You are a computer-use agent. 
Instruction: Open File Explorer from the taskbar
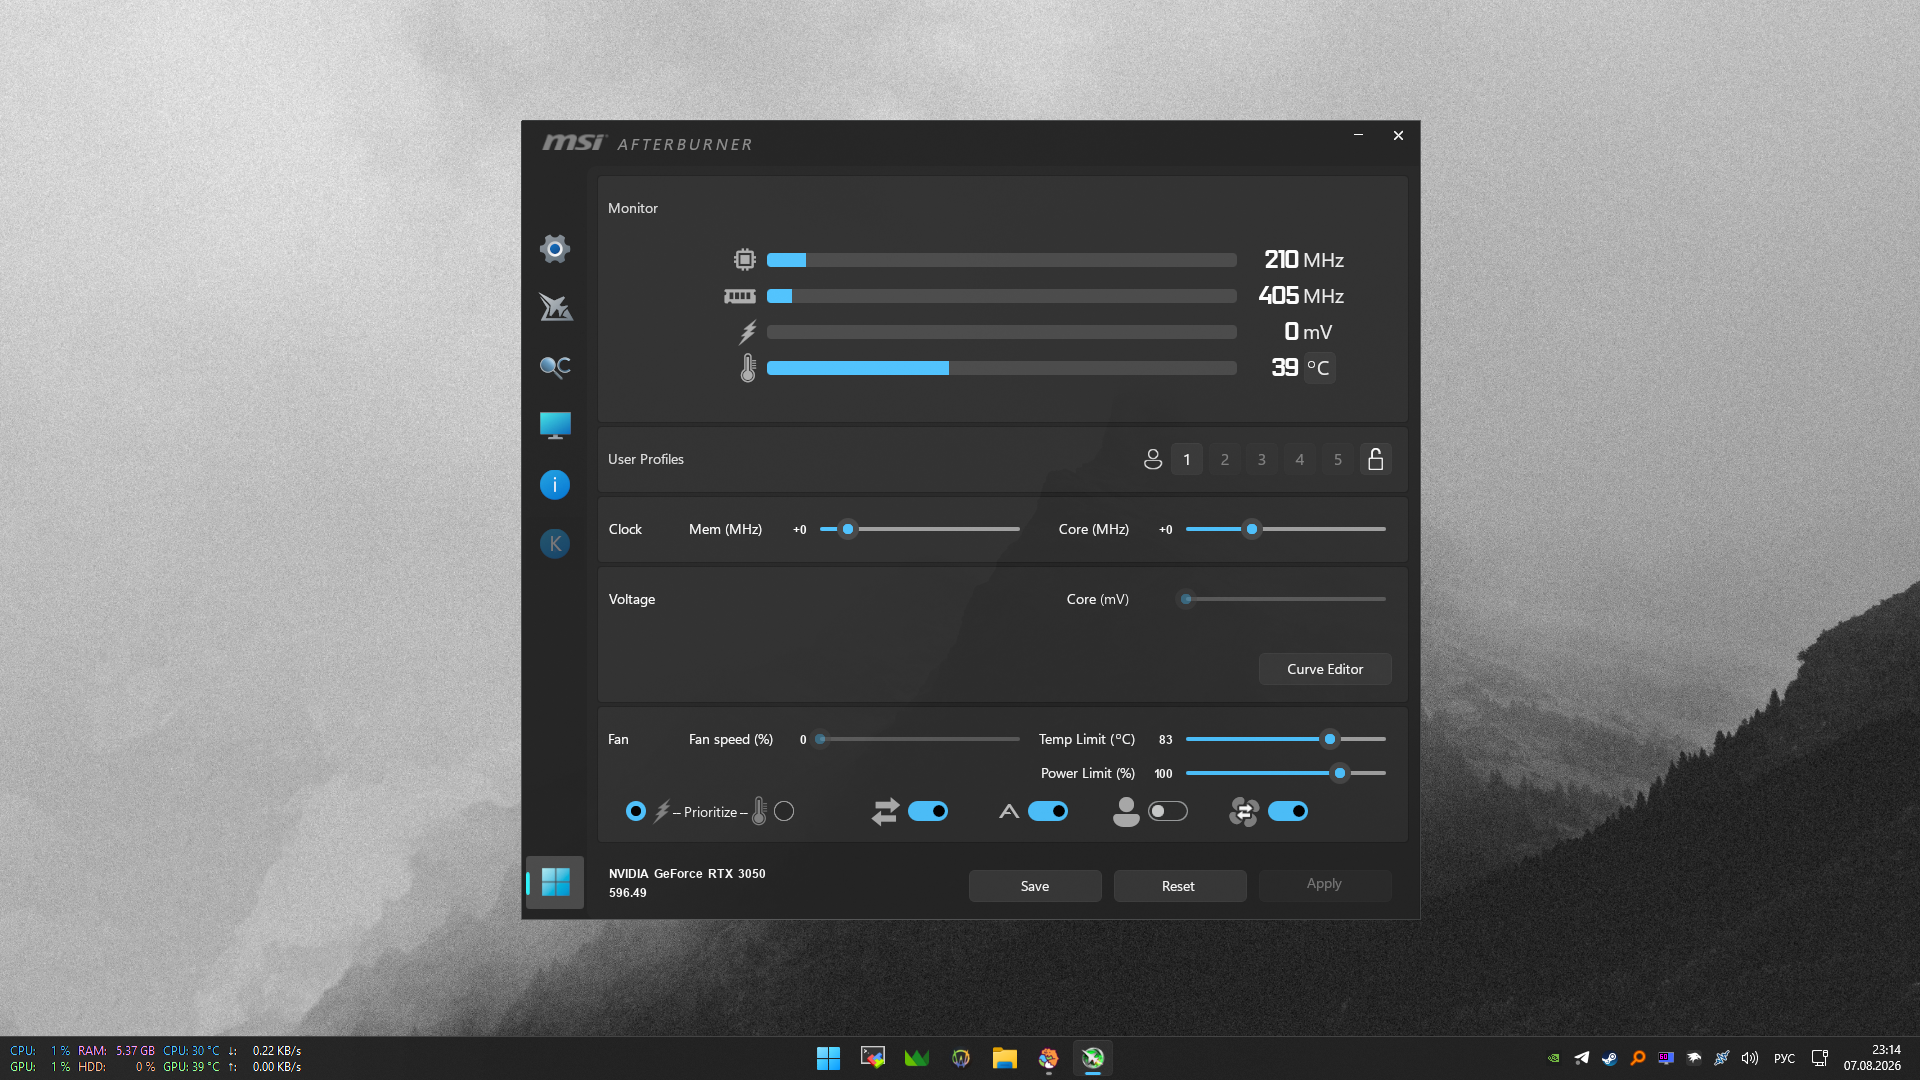click(1004, 1058)
